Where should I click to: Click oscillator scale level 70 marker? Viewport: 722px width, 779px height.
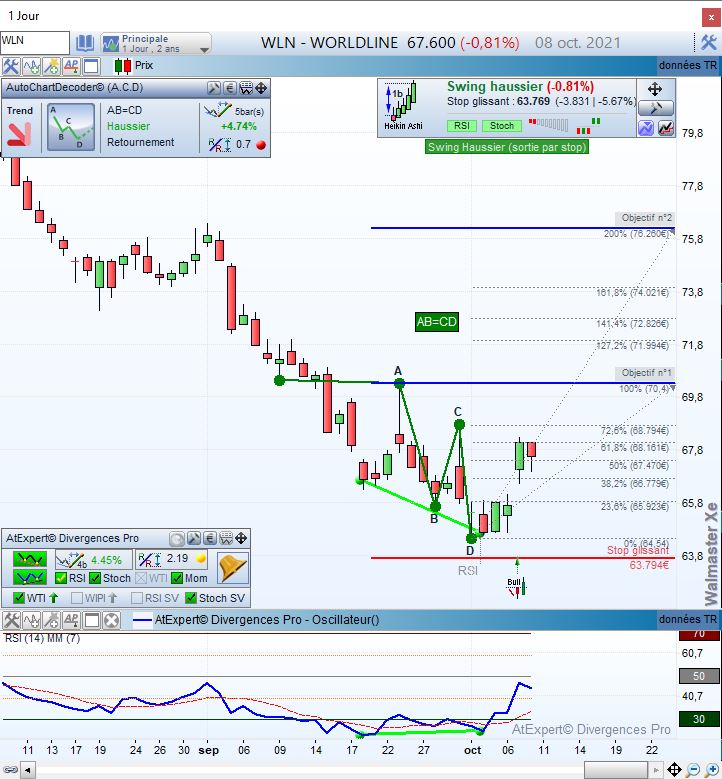699,634
